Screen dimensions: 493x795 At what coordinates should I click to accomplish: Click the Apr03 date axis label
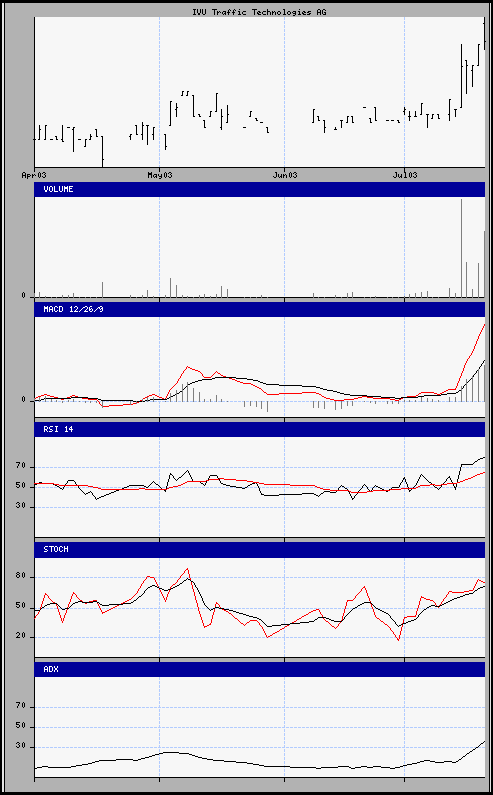[x=34, y=175]
